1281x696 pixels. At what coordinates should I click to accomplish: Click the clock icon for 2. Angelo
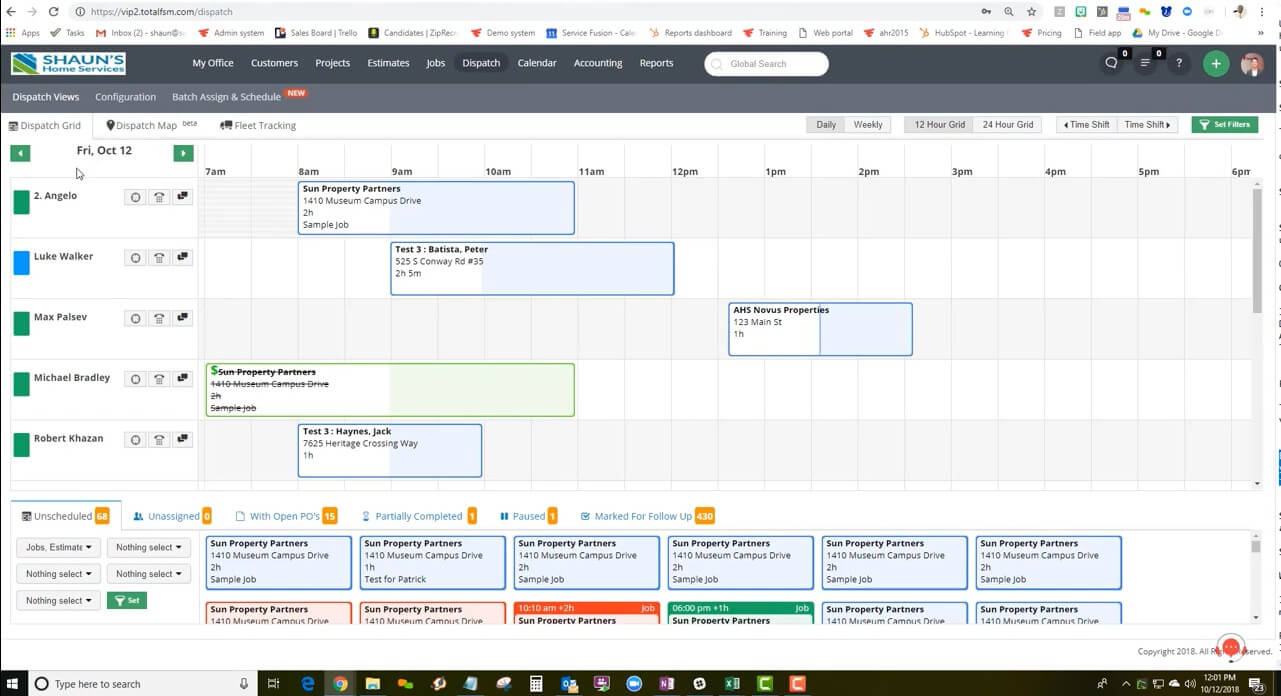click(x=135, y=197)
